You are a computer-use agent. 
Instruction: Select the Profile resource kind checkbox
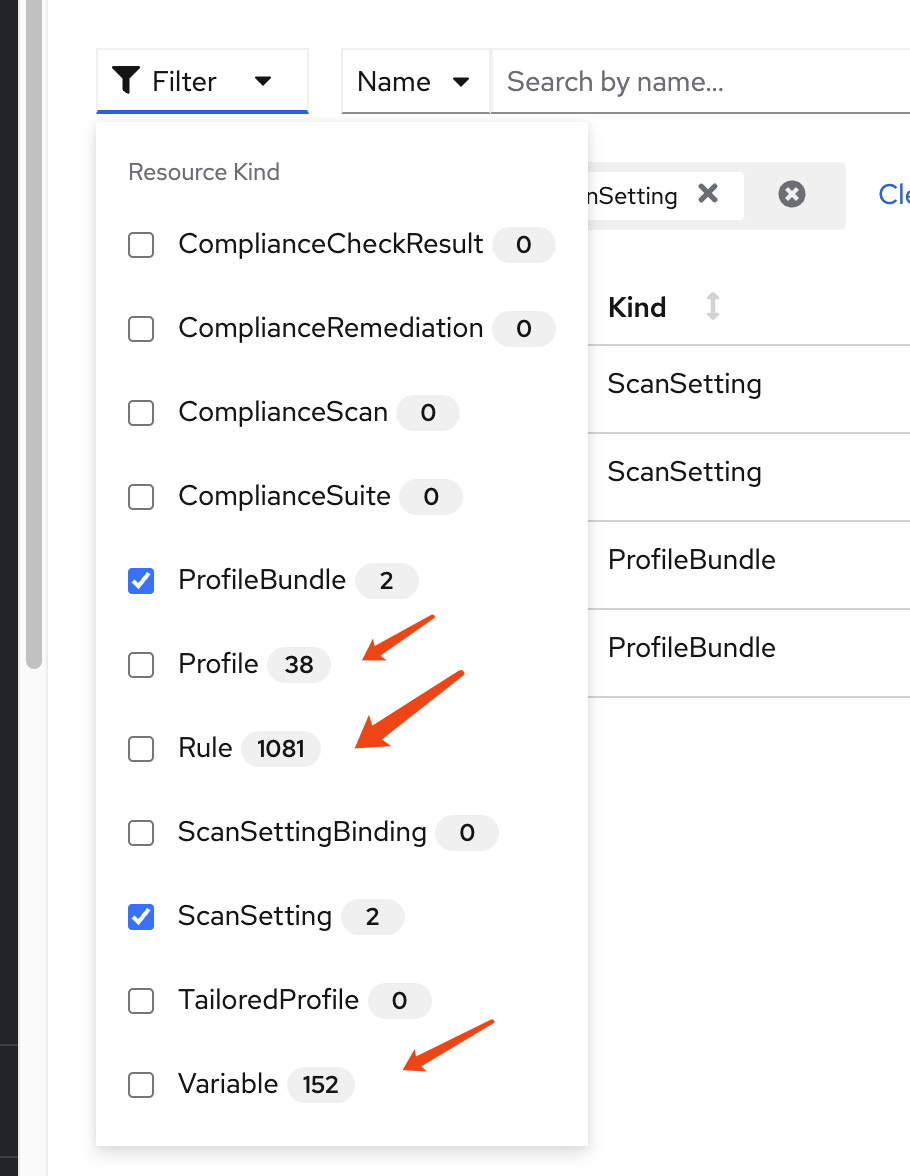click(141, 665)
